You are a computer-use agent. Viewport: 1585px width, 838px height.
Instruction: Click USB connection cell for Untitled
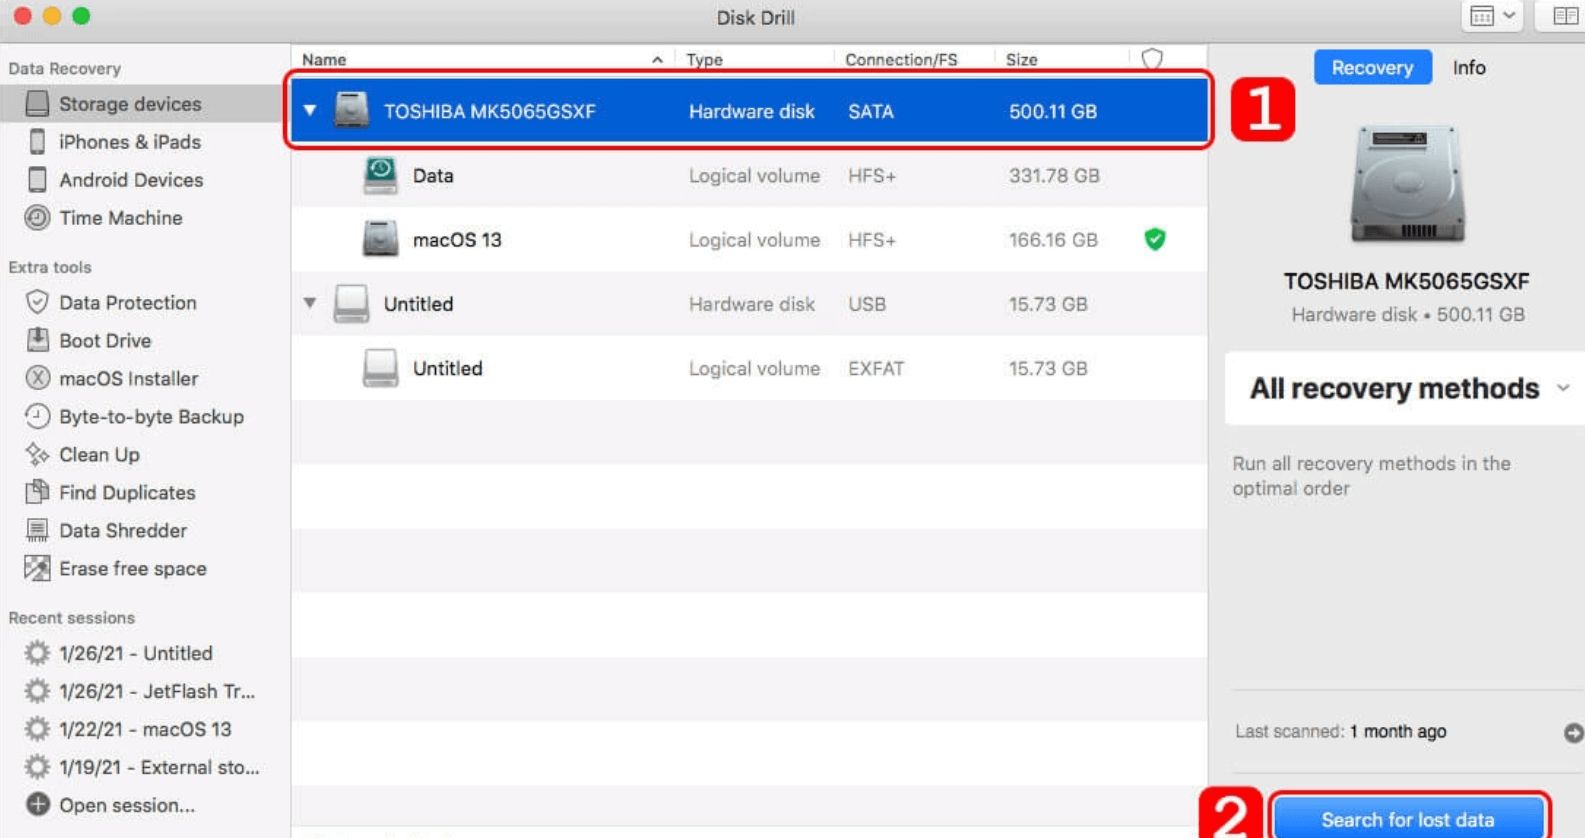[x=867, y=304]
